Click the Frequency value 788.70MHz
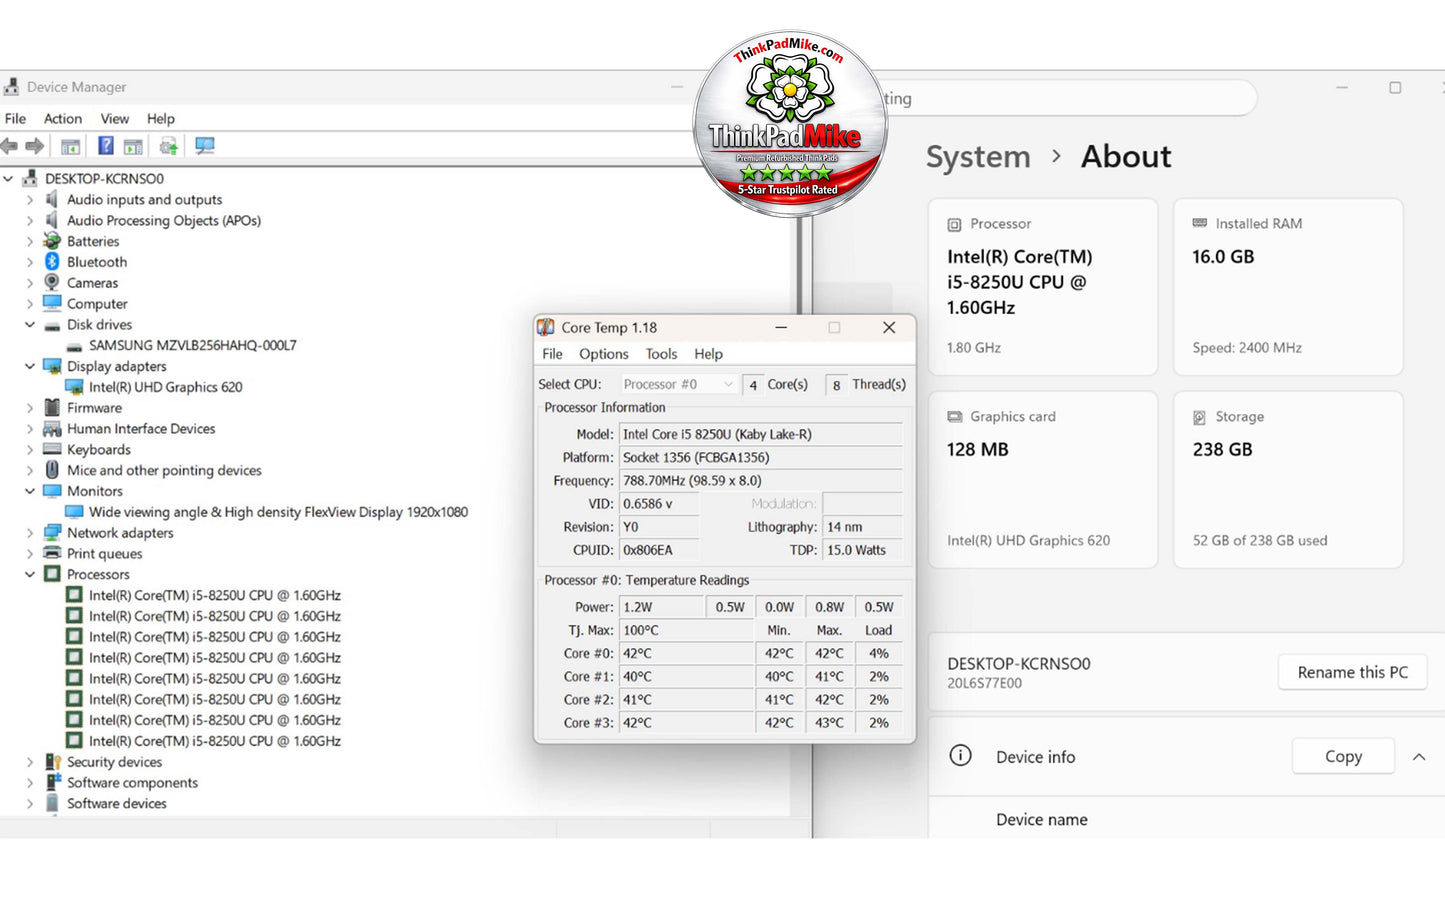 point(760,480)
